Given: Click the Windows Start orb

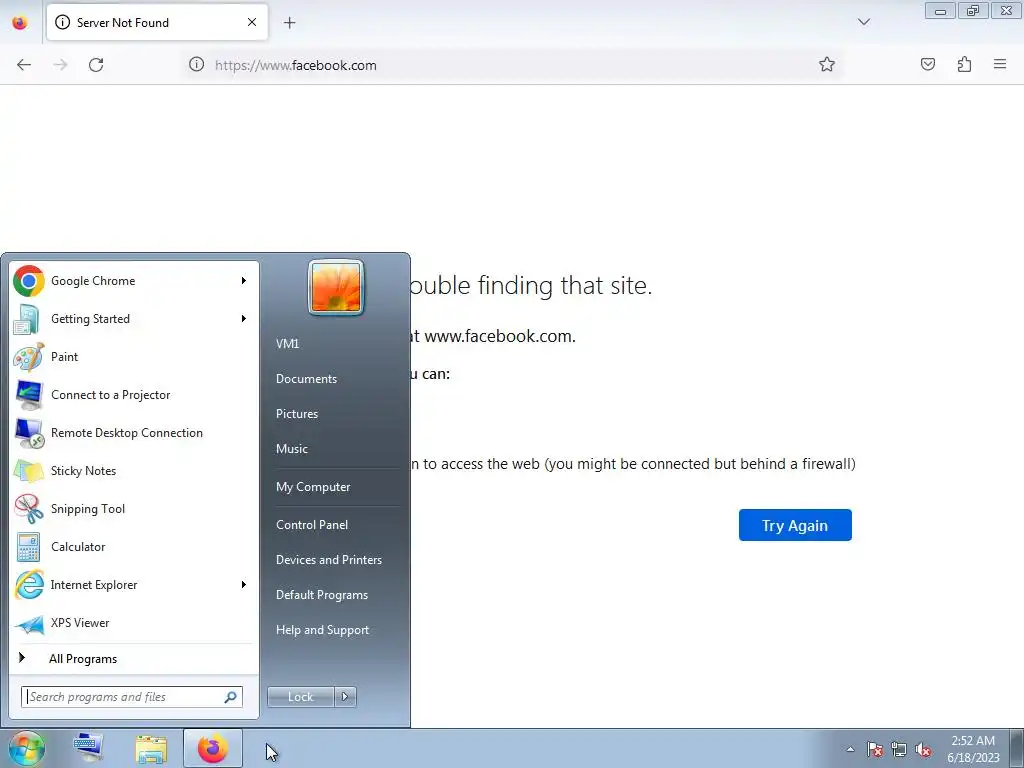Looking at the screenshot, I should click(x=26, y=748).
